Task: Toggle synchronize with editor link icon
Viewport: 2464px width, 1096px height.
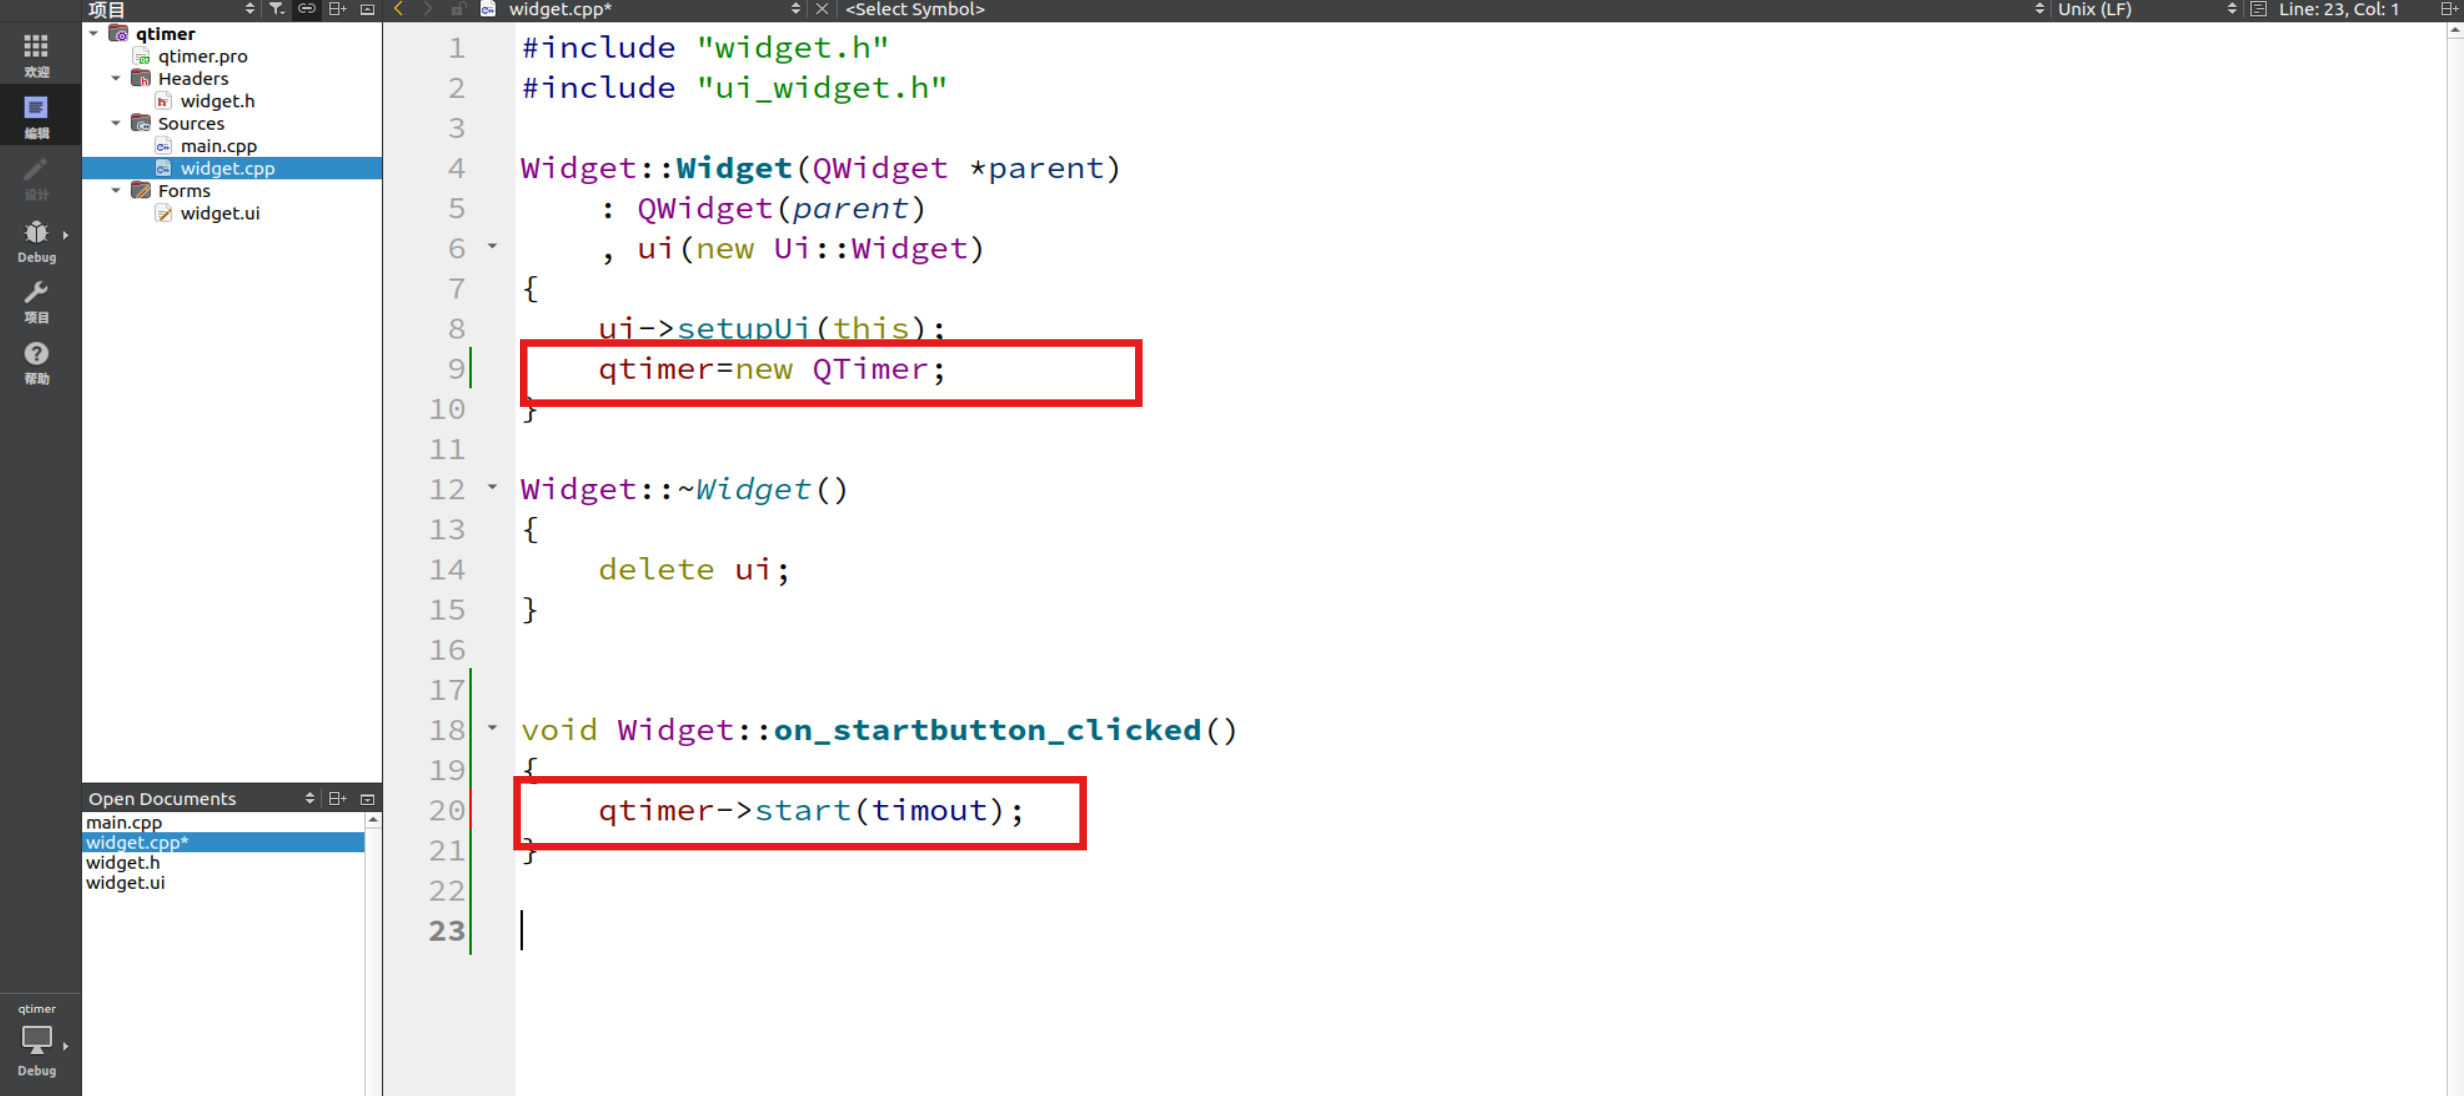Action: coord(307,9)
